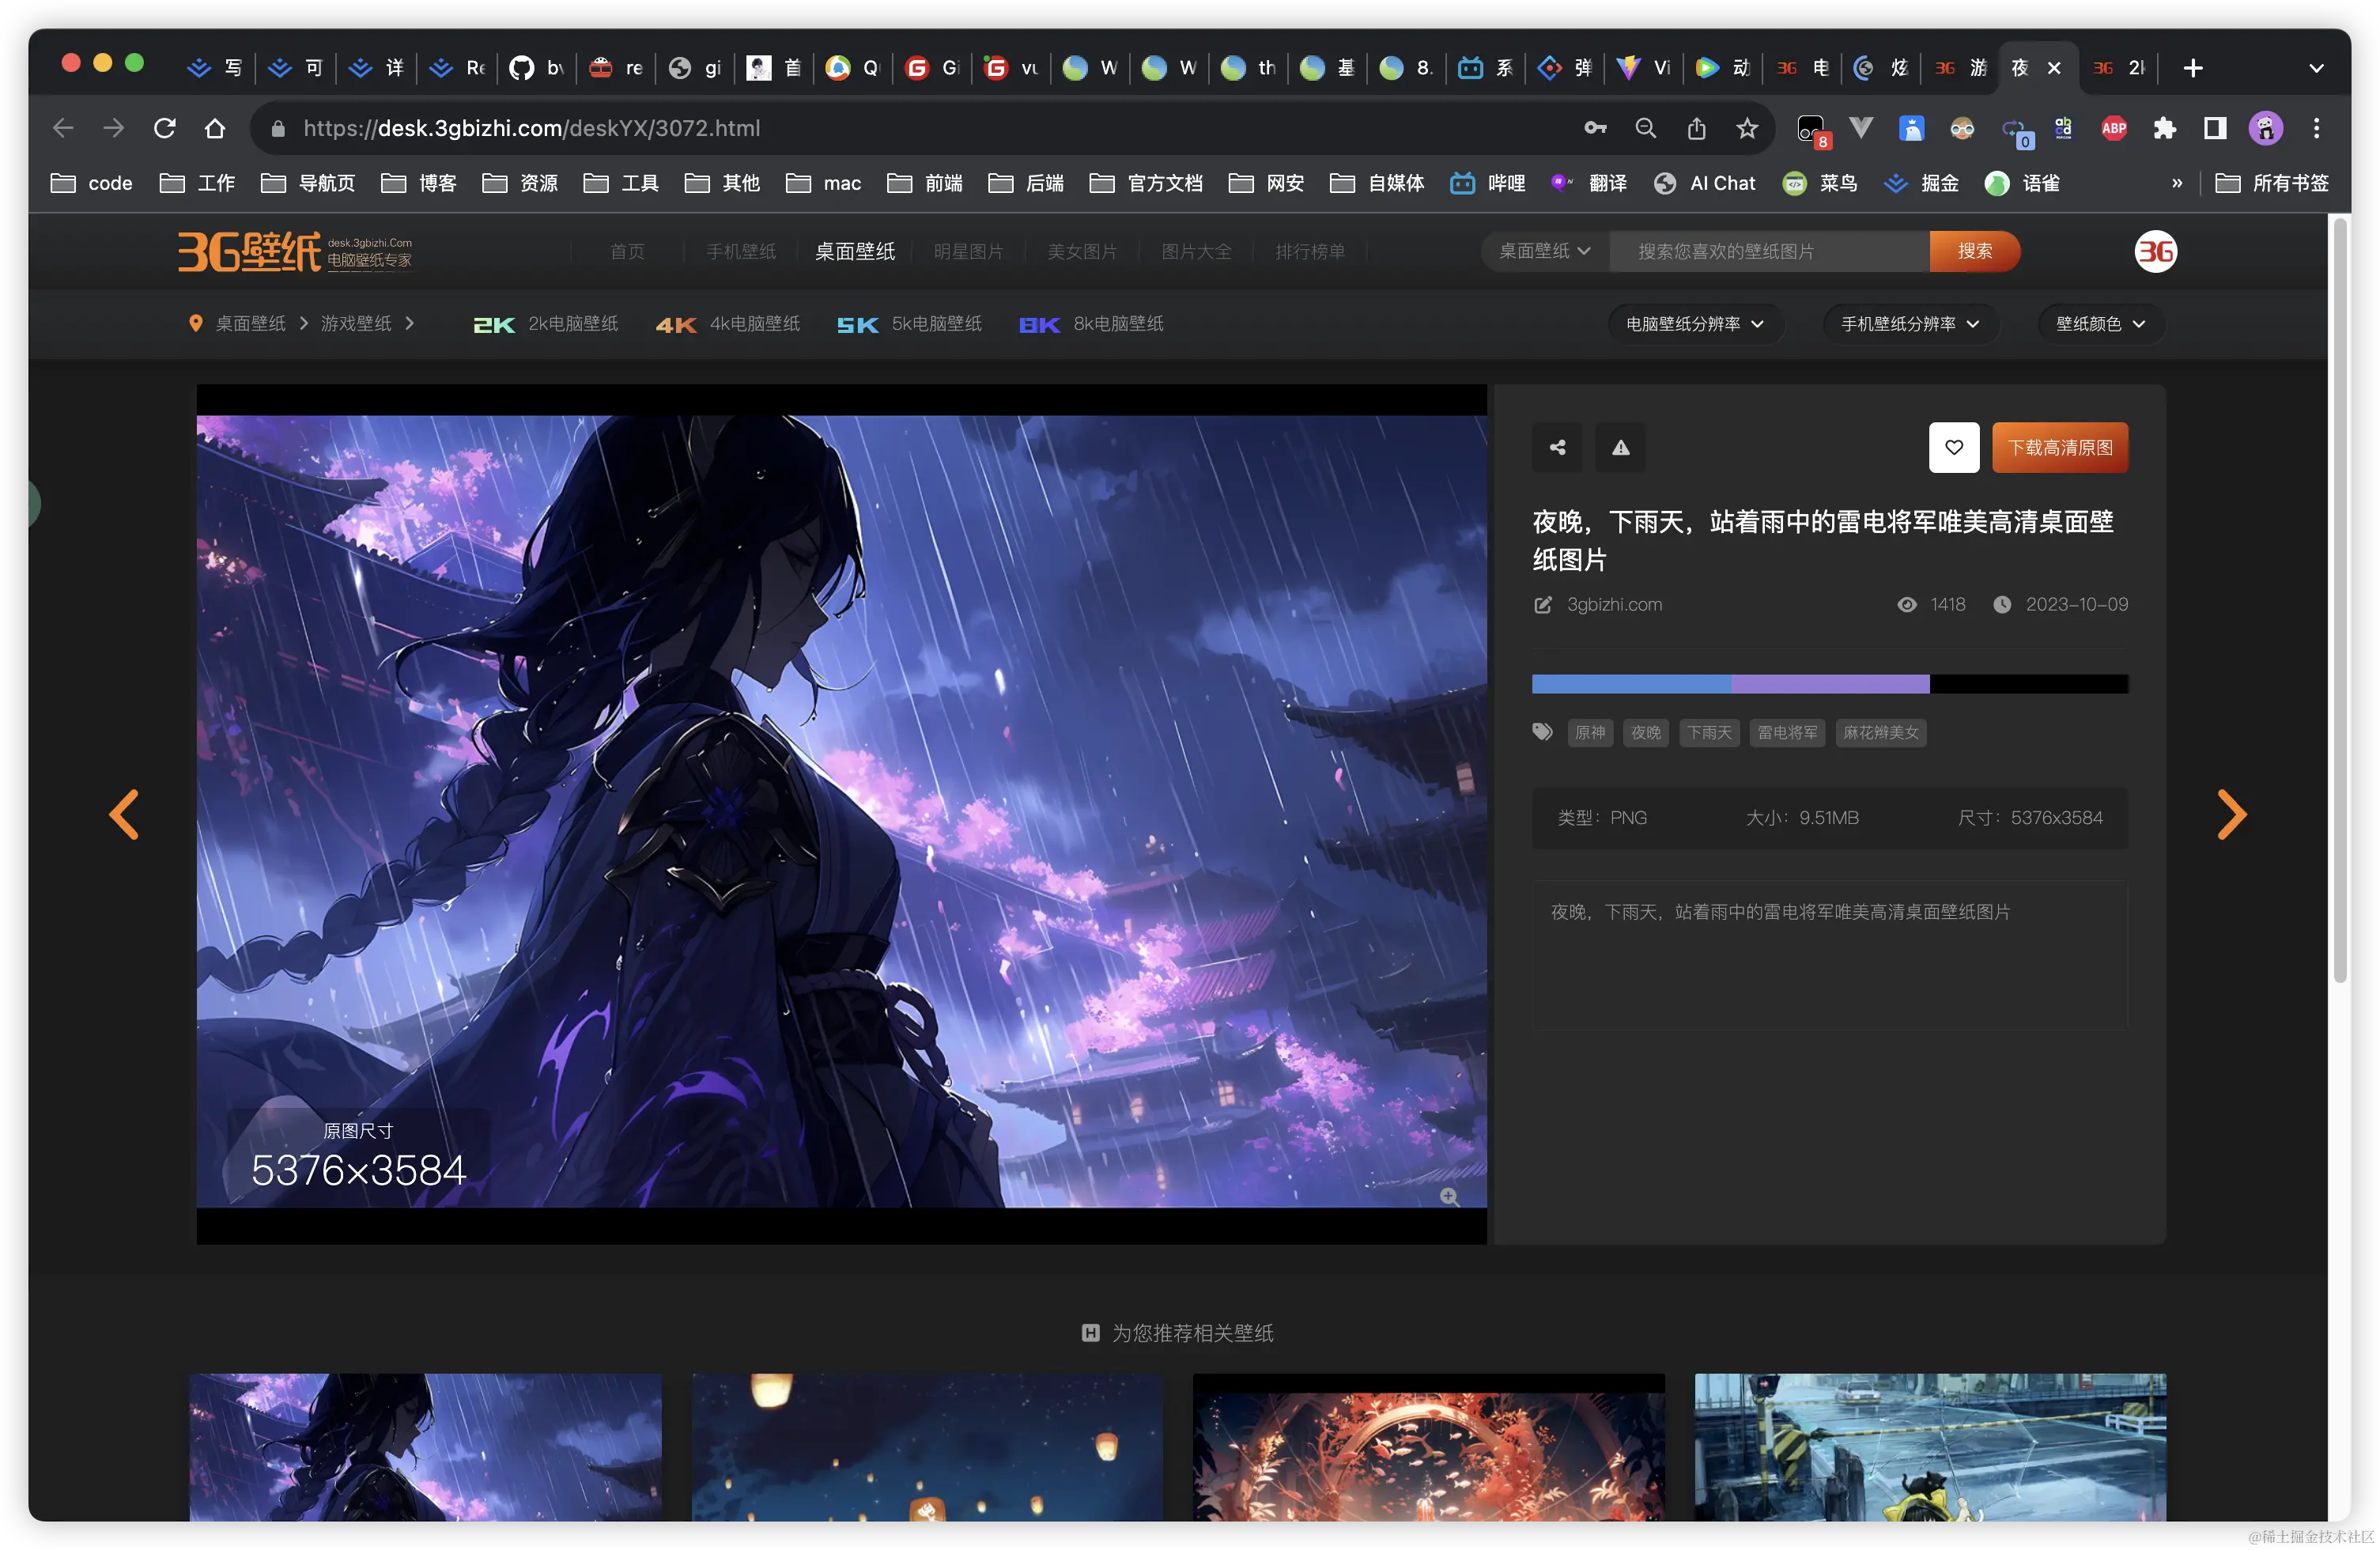Open the 手机壁纸 nav menu item
Image resolution: width=2380 pixels, height=1550 pixels.
coord(740,251)
